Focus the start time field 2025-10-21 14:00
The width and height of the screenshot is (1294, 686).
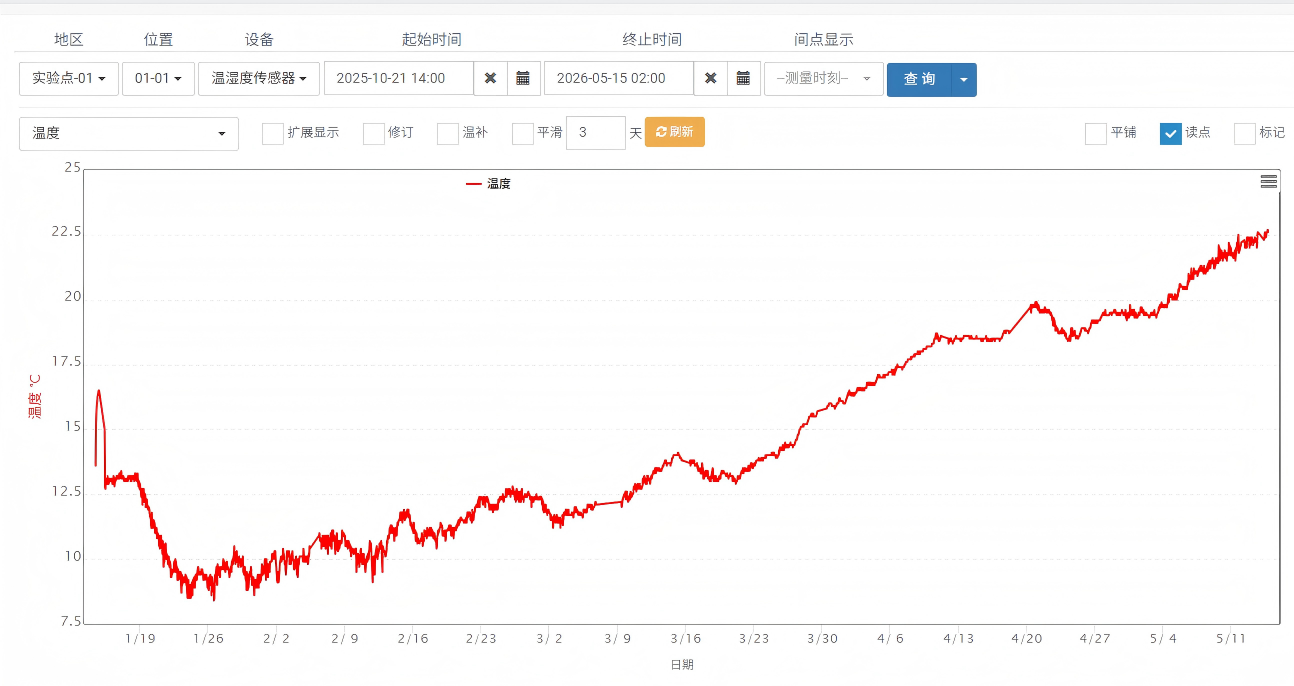point(399,79)
